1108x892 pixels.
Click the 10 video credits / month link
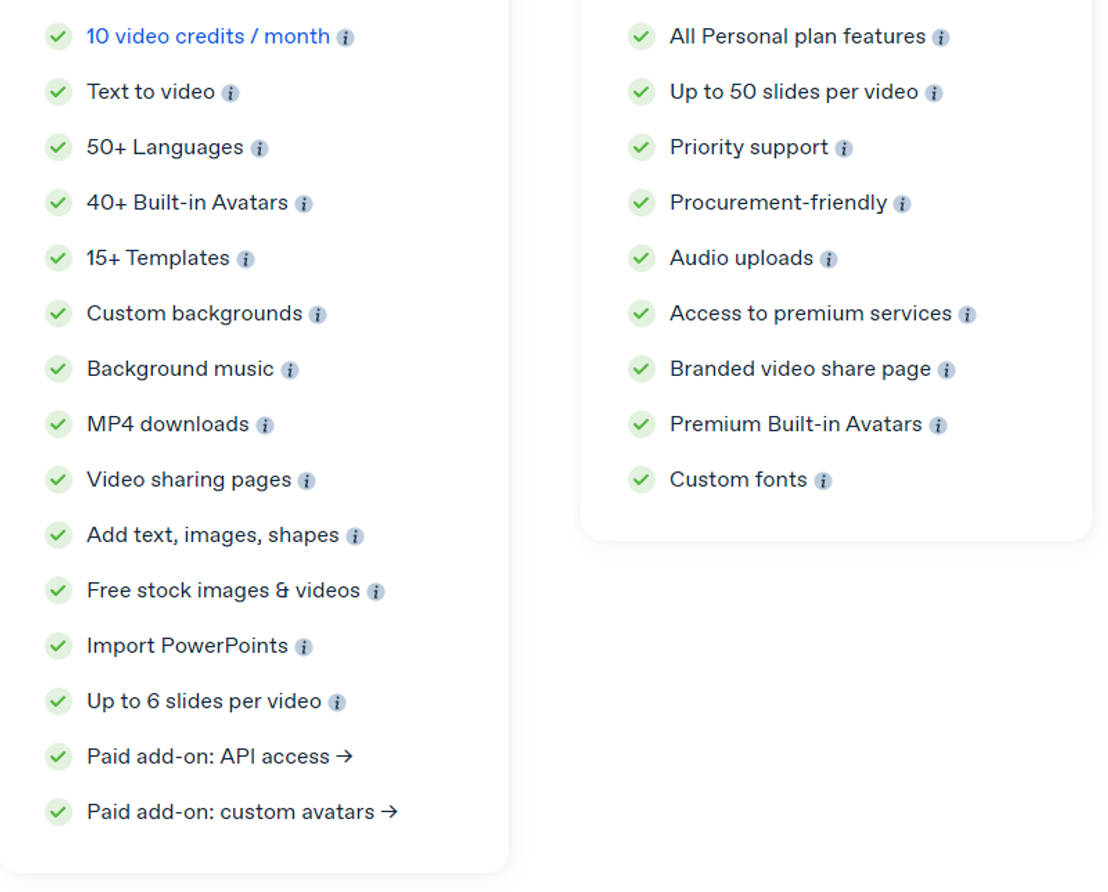click(208, 36)
